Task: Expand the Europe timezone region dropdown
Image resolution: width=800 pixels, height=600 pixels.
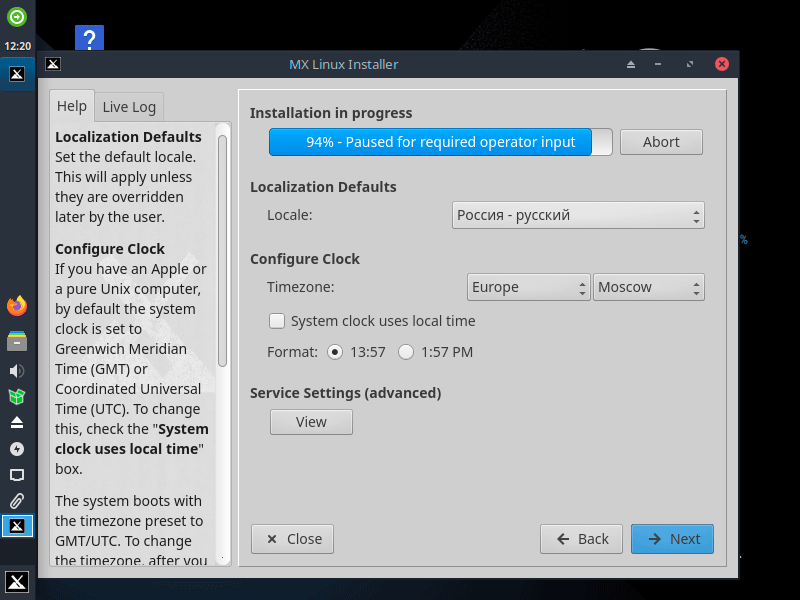Action: (x=529, y=287)
